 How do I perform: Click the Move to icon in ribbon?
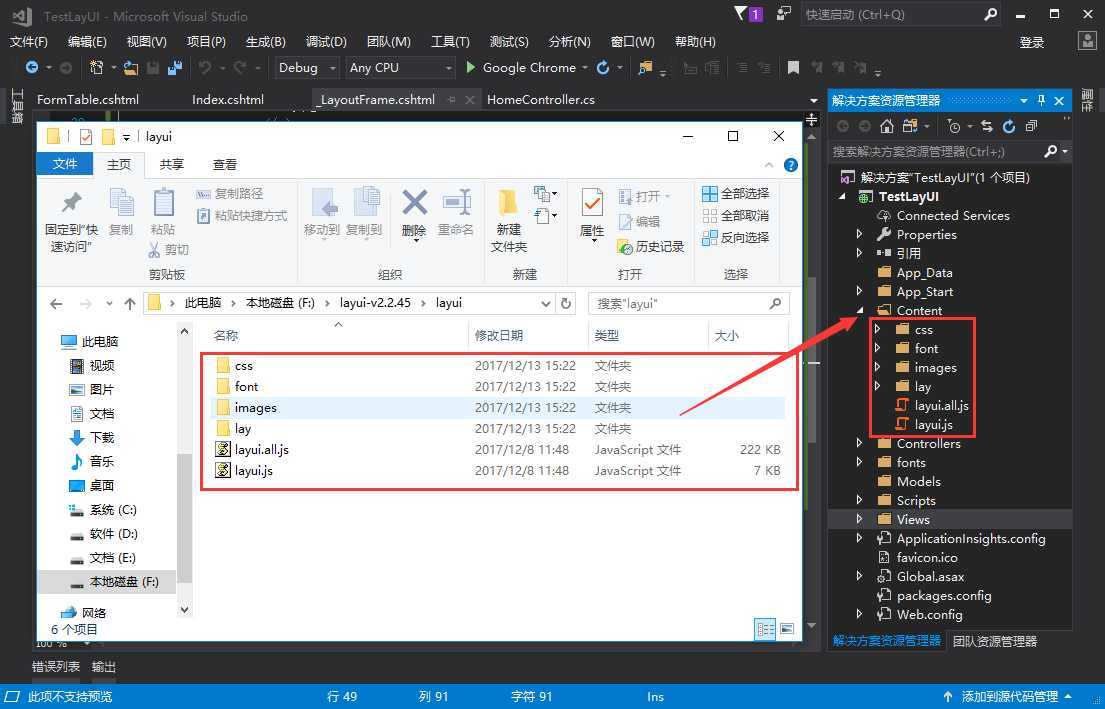tap(323, 203)
